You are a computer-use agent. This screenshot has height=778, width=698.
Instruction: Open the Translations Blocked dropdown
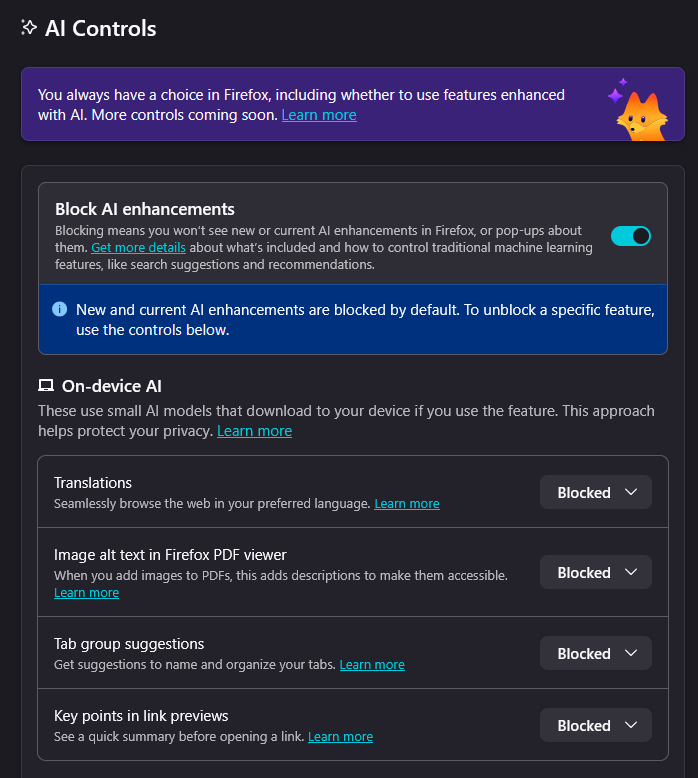[x=596, y=492]
